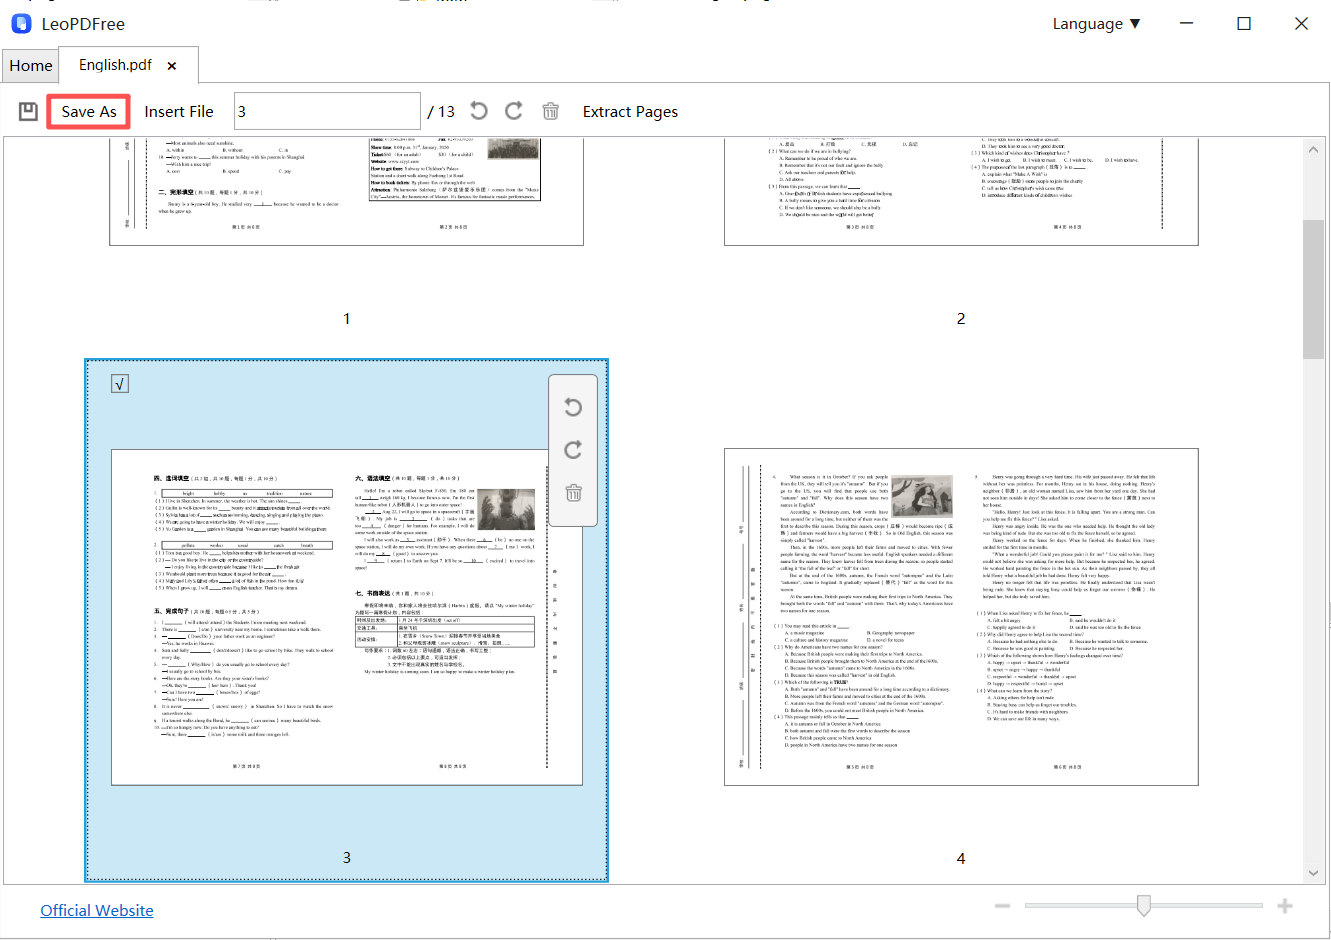1331x940 pixels.
Task: Select page 4 thumbnail
Action: click(x=961, y=617)
